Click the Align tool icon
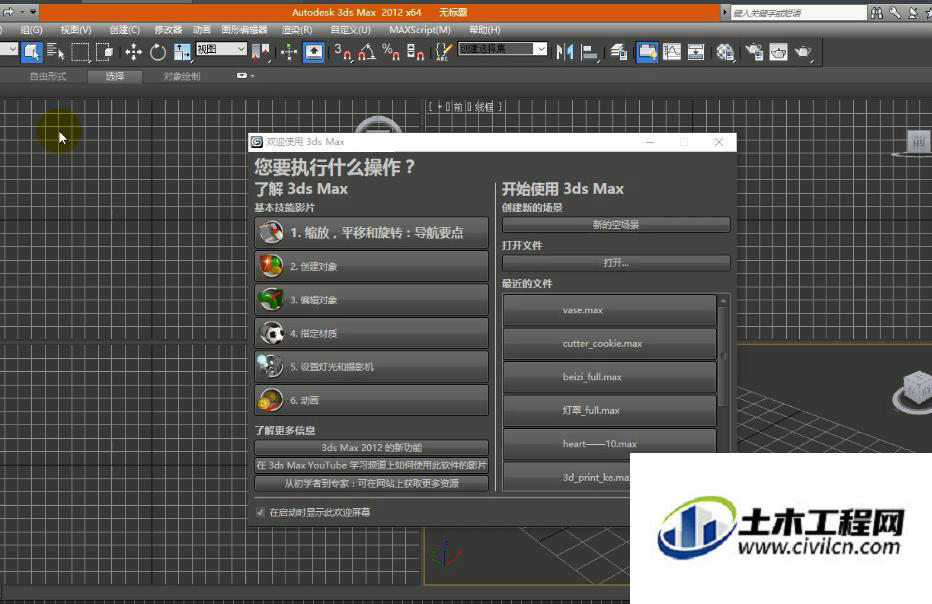The height and width of the screenshot is (604, 932). (x=589, y=52)
